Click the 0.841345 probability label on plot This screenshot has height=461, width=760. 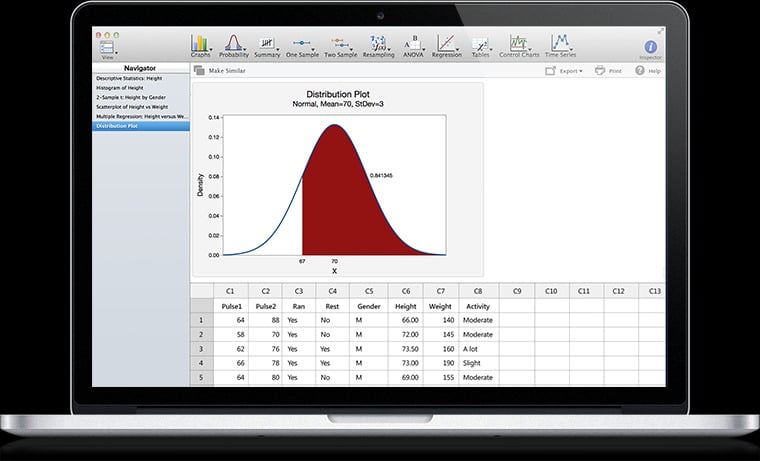381,175
